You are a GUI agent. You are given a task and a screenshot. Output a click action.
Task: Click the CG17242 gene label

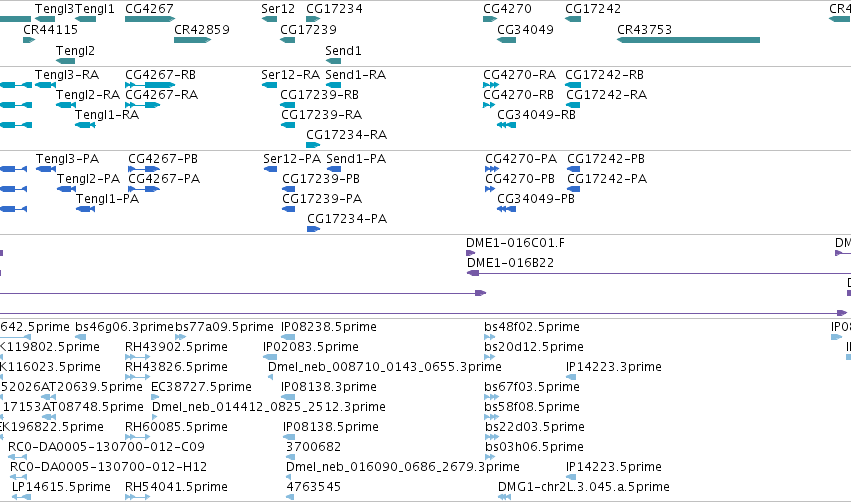pyautogui.click(x=593, y=9)
